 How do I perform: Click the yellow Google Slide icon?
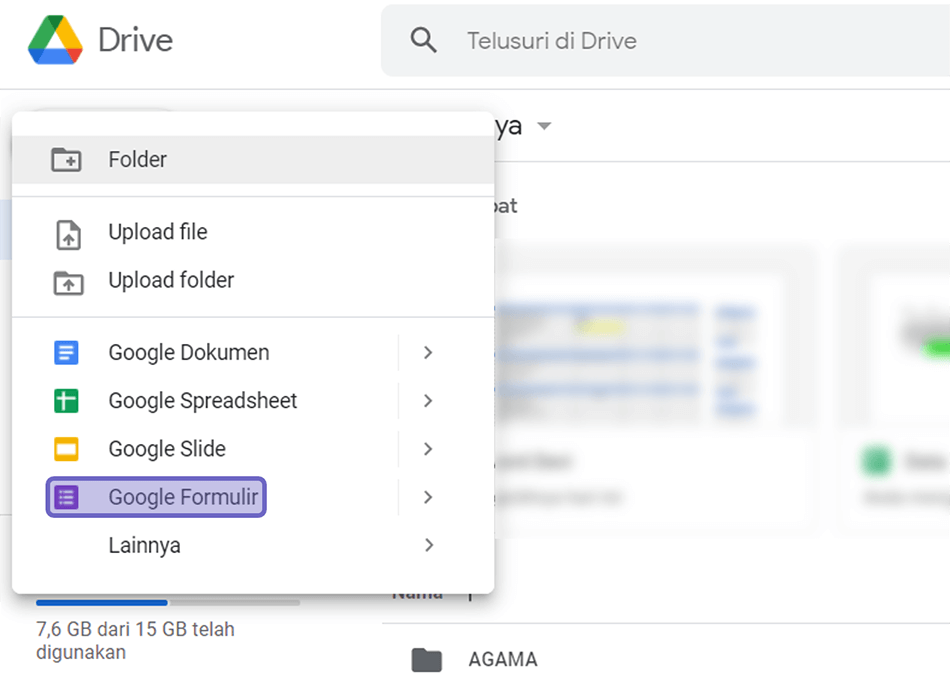(x=66, y=449)
